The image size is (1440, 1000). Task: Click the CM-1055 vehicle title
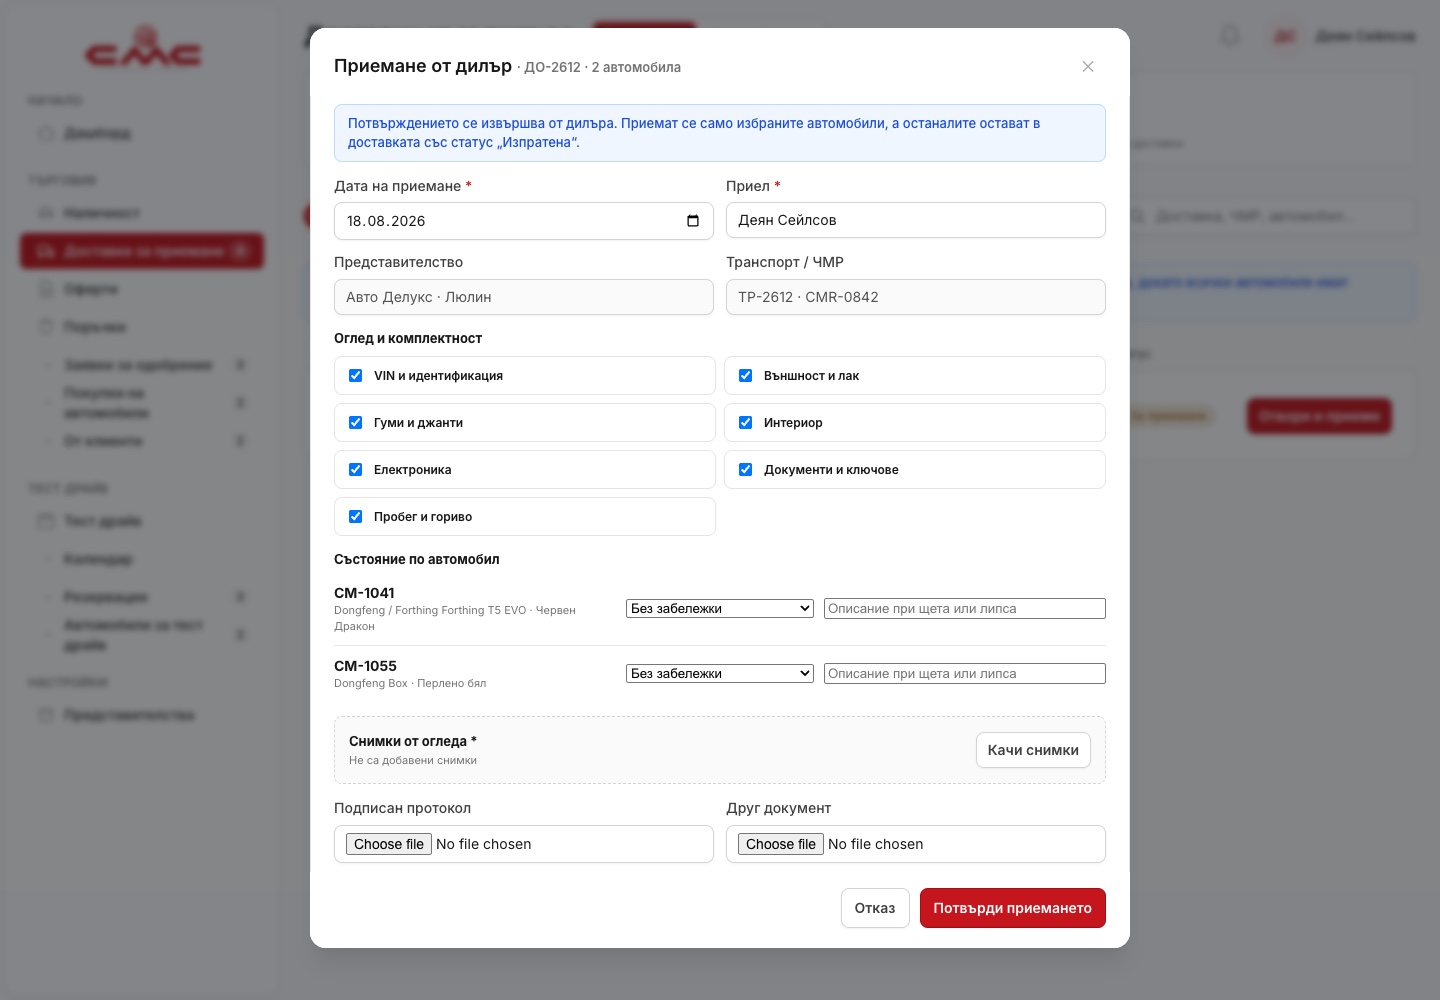[x=365, y=666]
